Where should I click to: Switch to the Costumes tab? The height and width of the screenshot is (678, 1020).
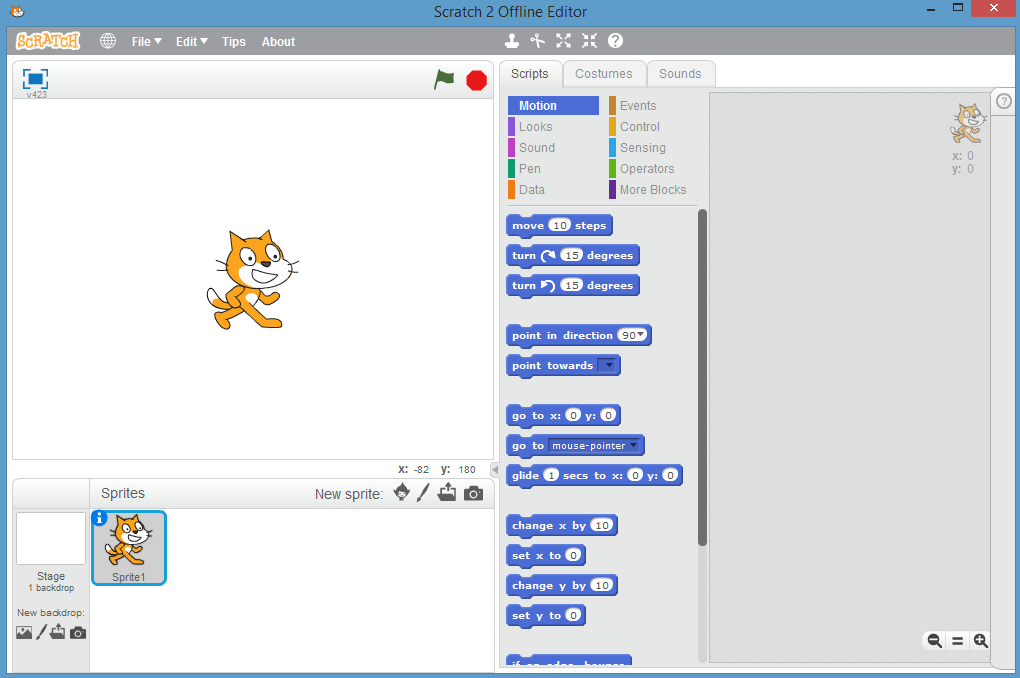coord(603,74)
